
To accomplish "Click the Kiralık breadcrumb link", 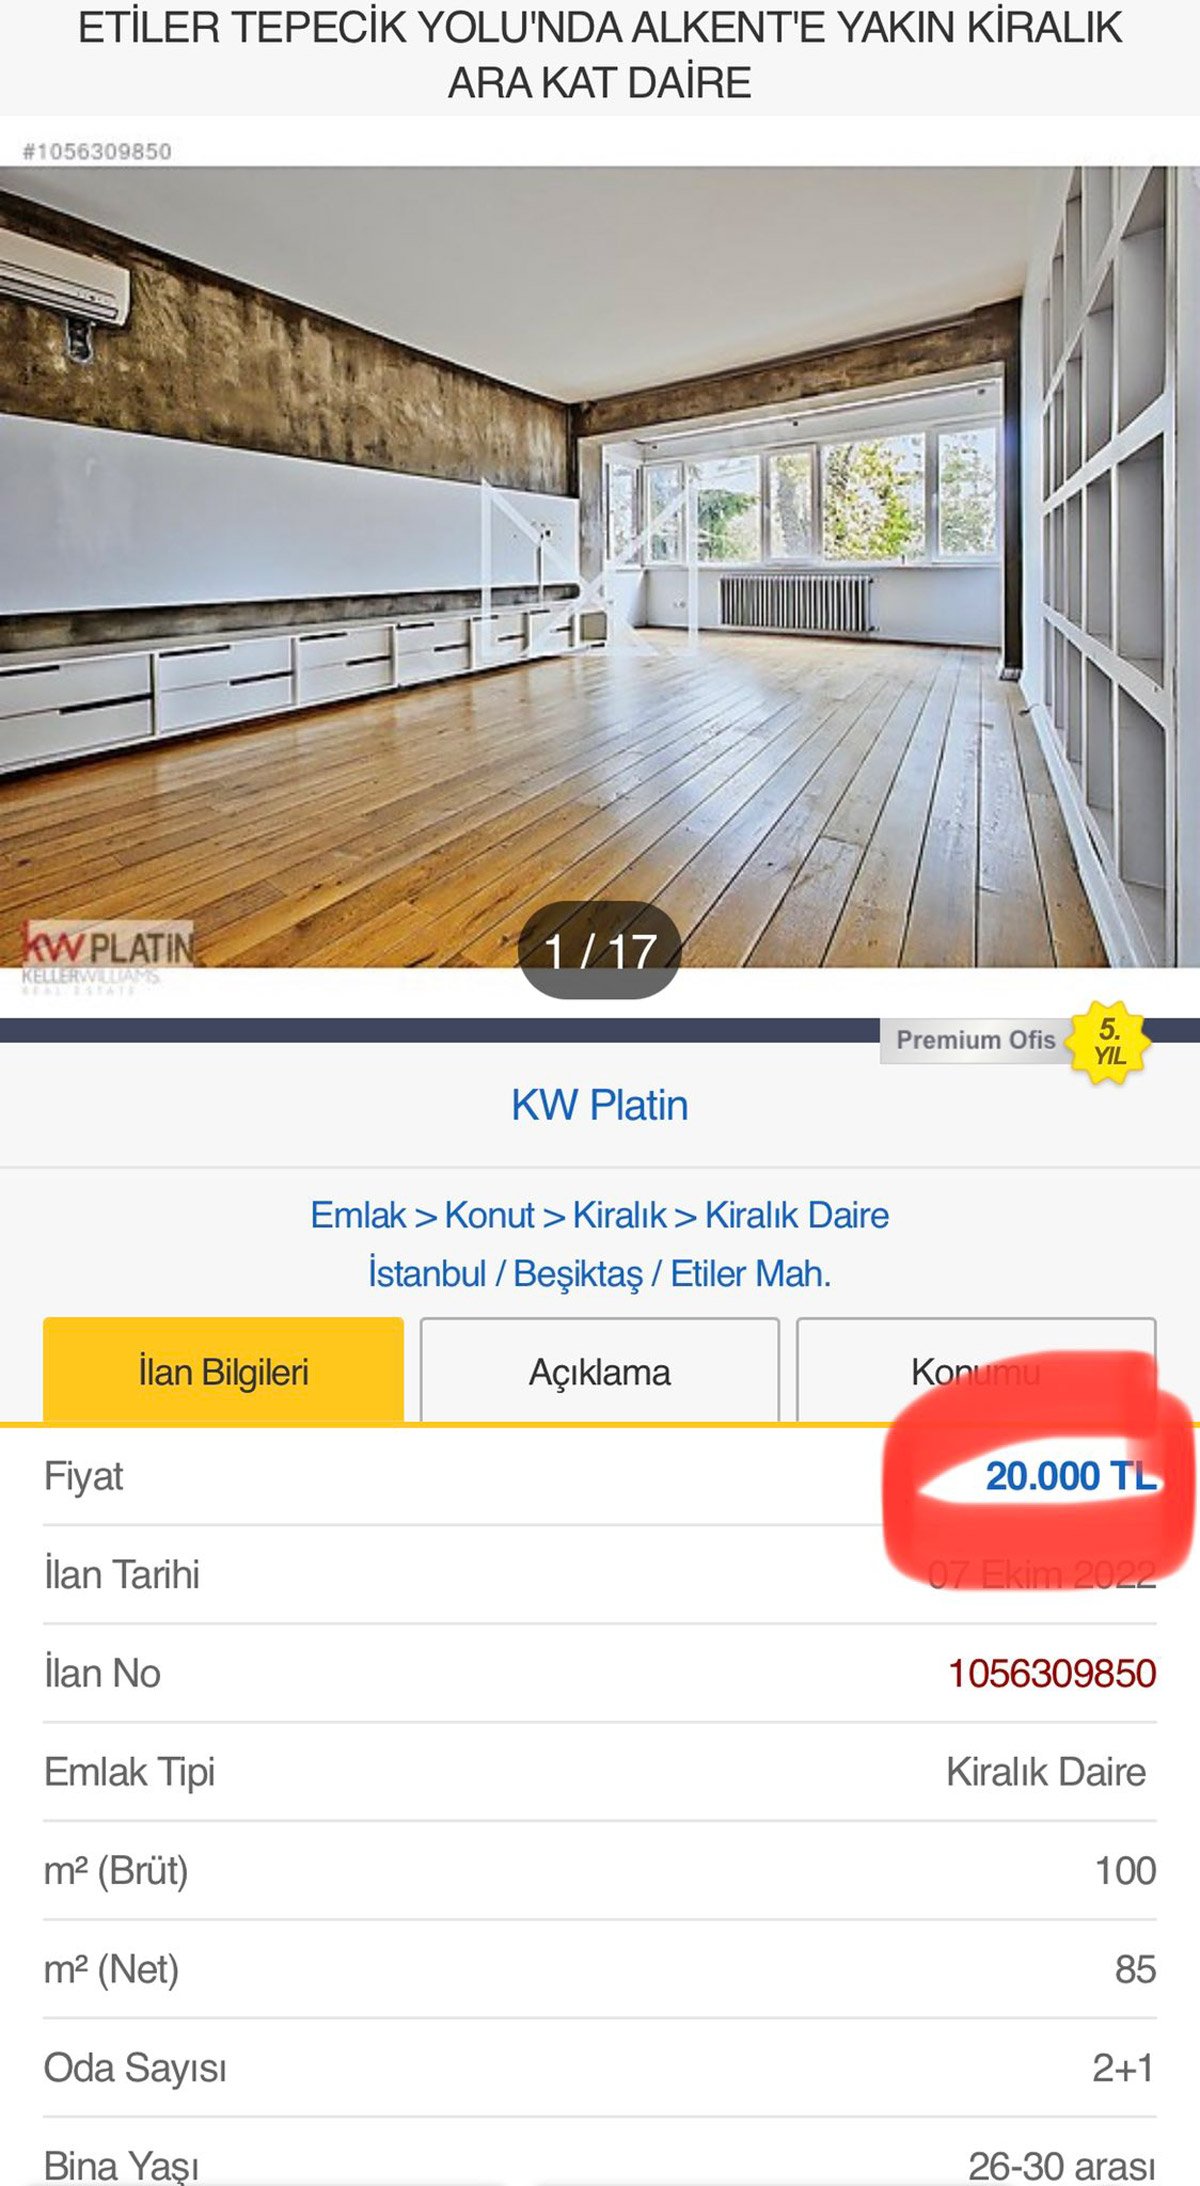I will click(619, 1215).
